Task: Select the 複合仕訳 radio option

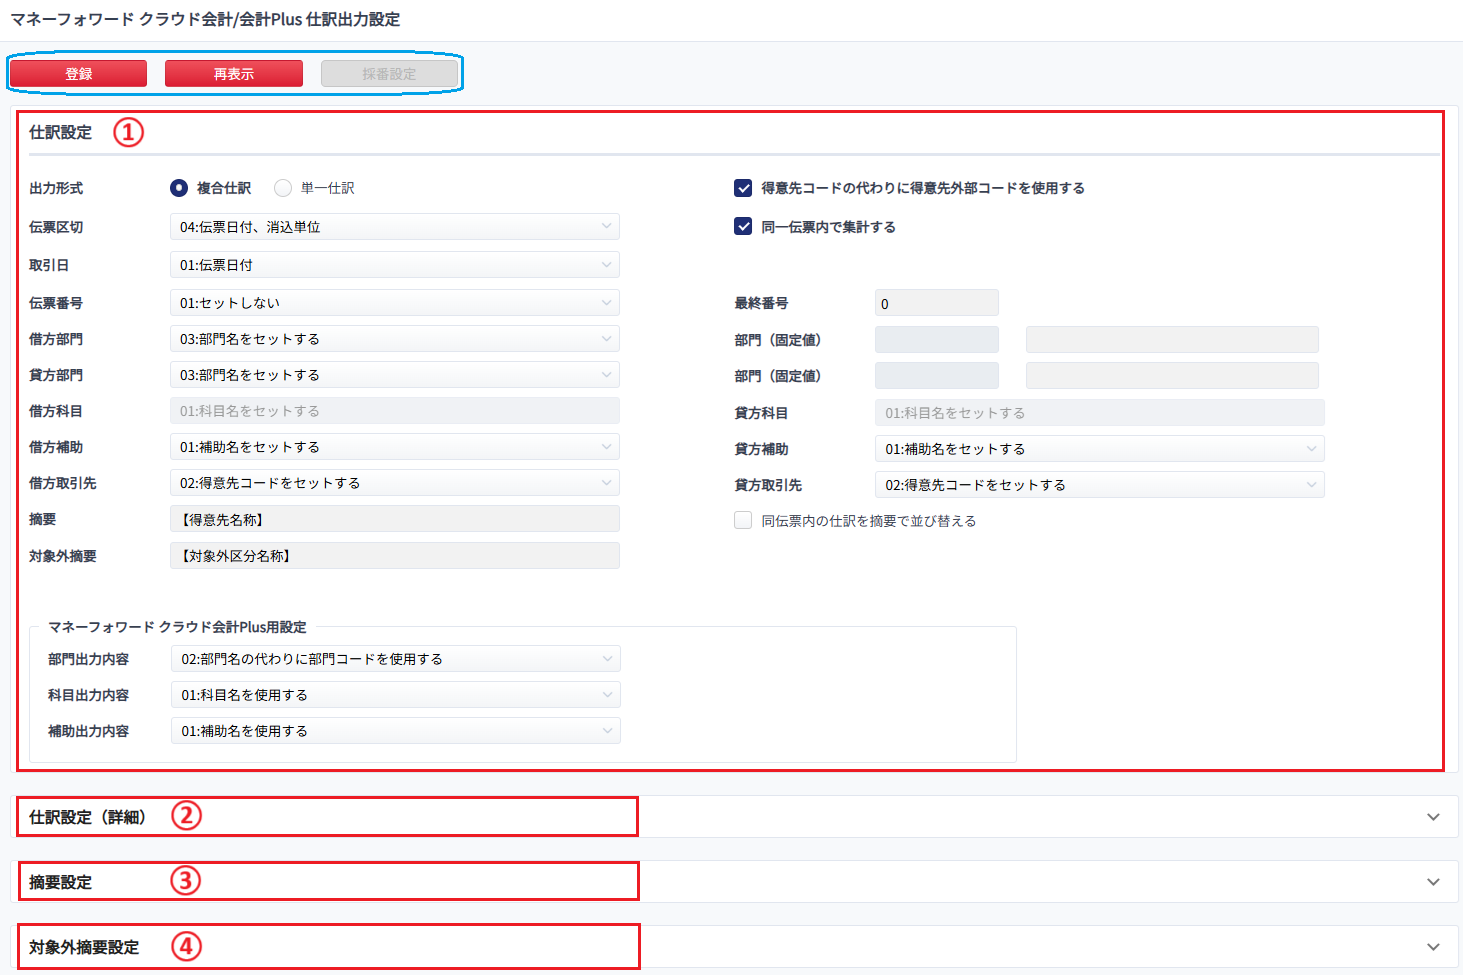Action: pyautogui.click(x=179, y=188)
